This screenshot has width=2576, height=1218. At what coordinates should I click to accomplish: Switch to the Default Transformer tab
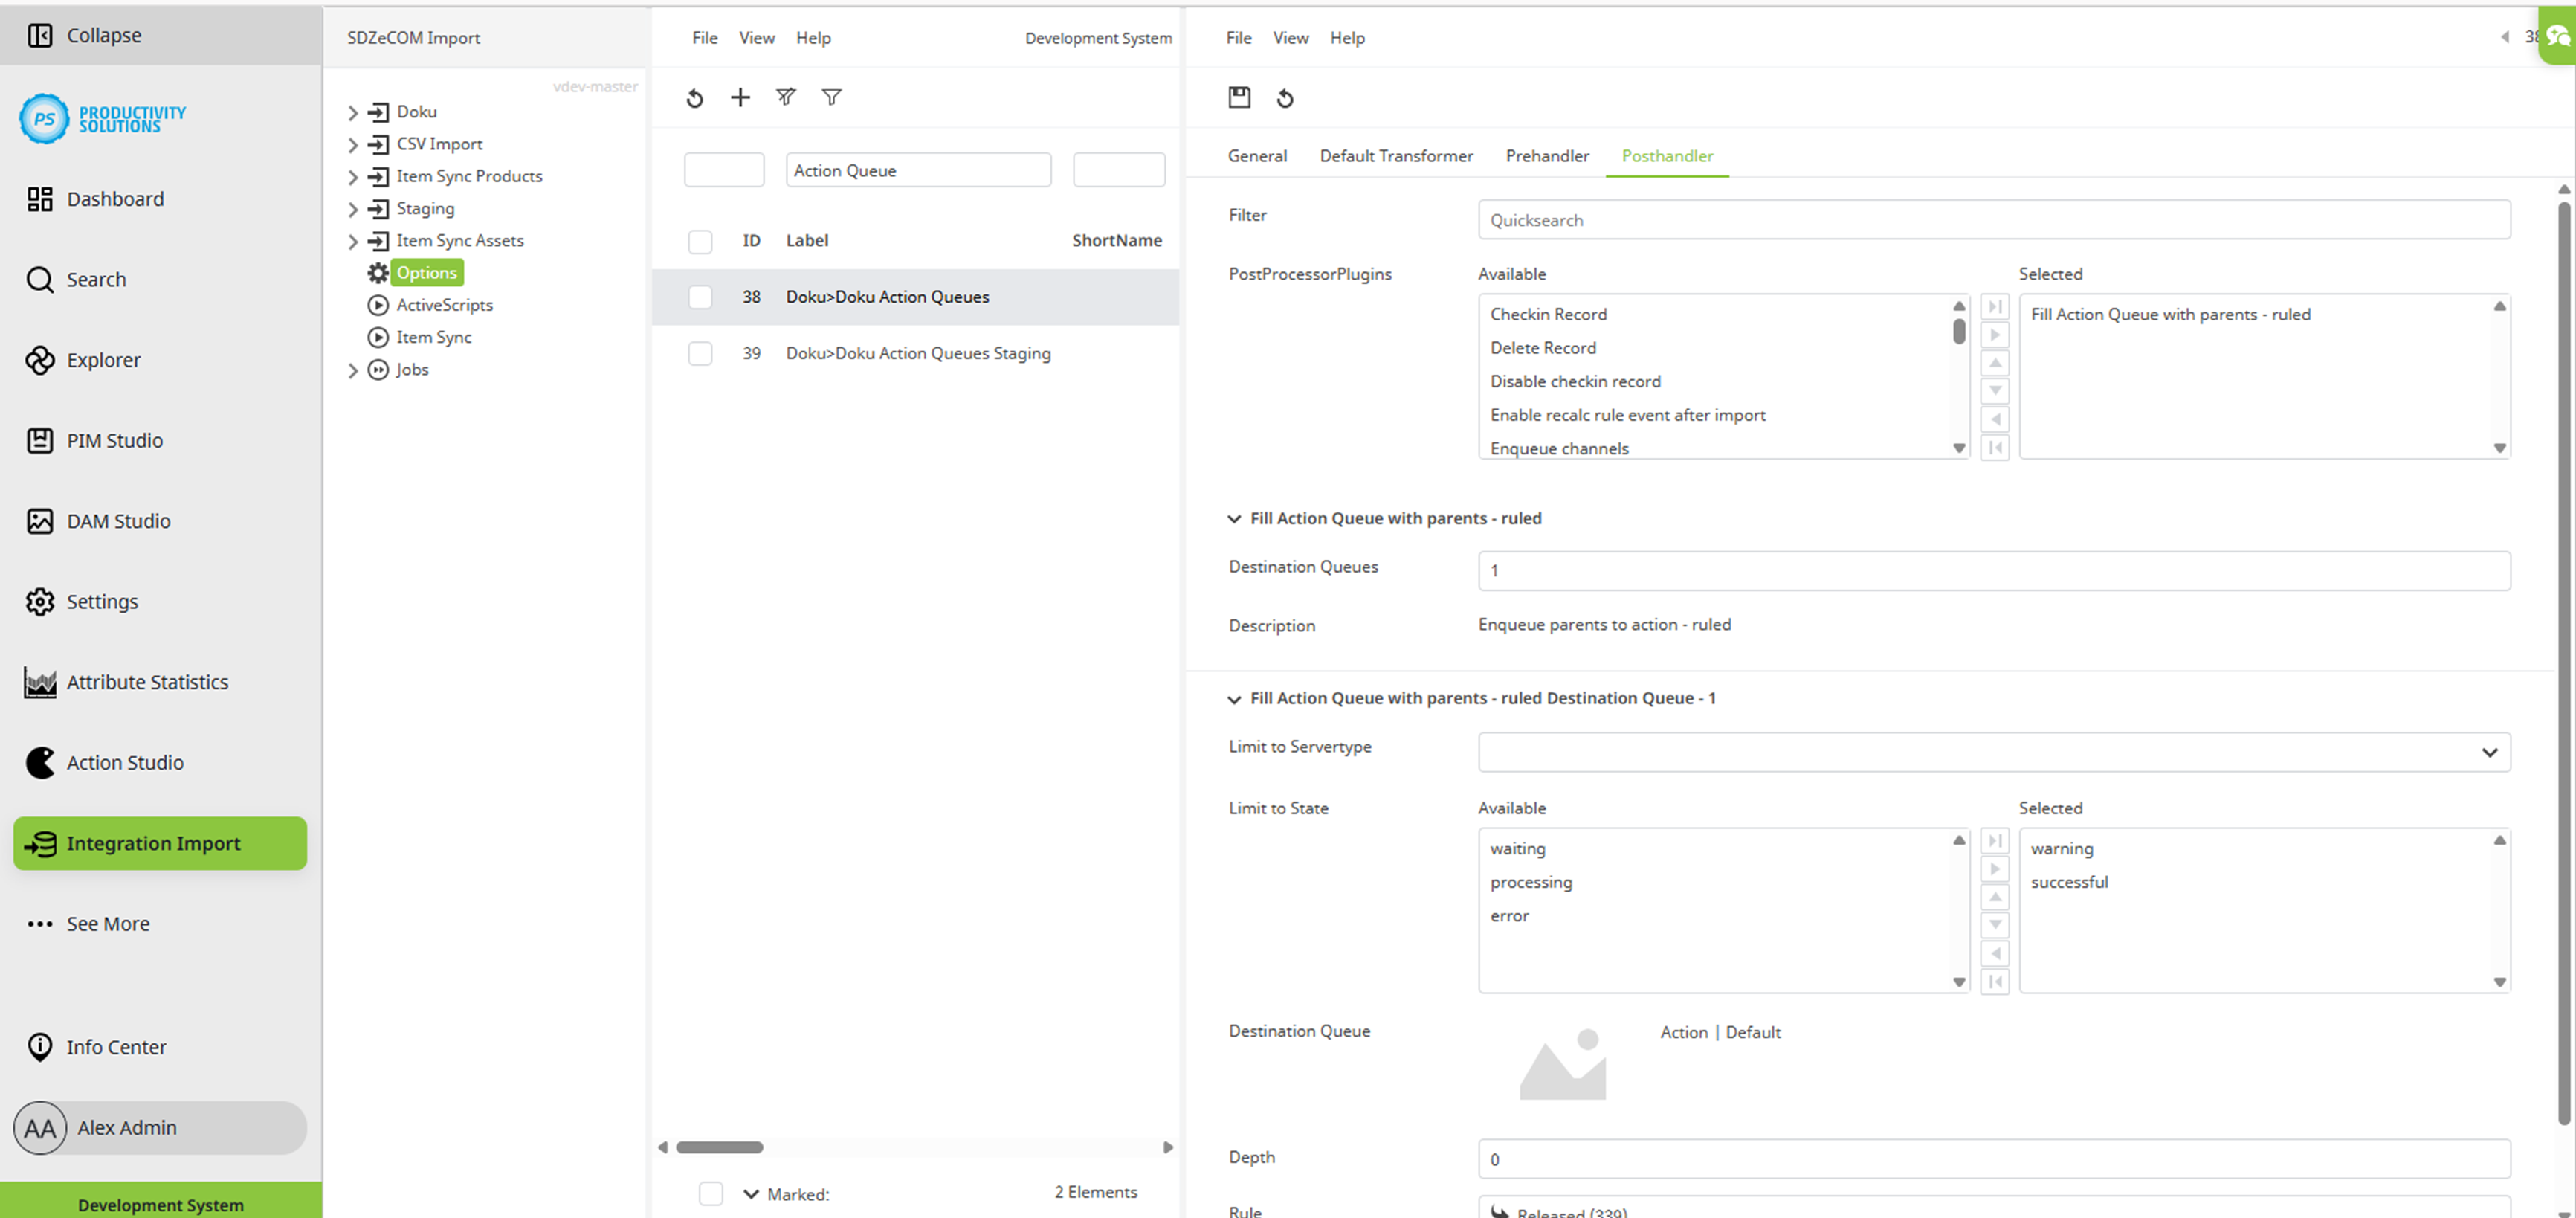pyautogui.click(x=1396, y=156)
